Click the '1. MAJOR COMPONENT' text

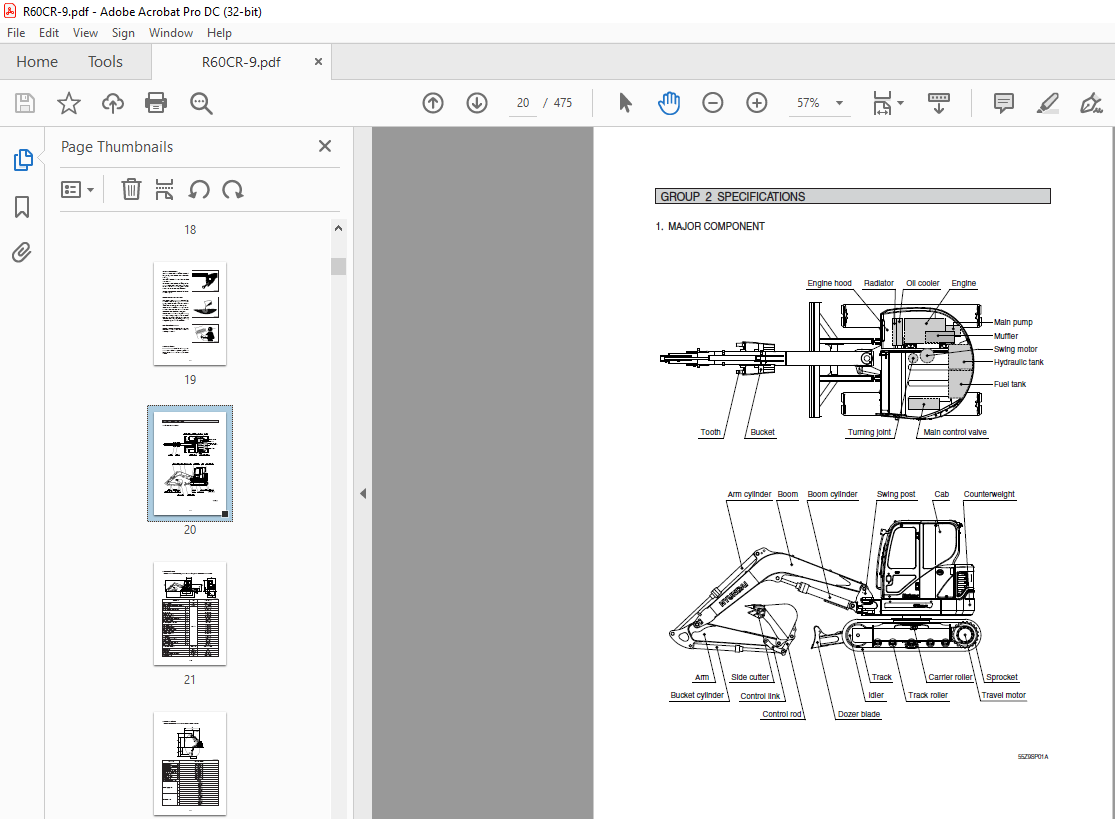[710, 226]
